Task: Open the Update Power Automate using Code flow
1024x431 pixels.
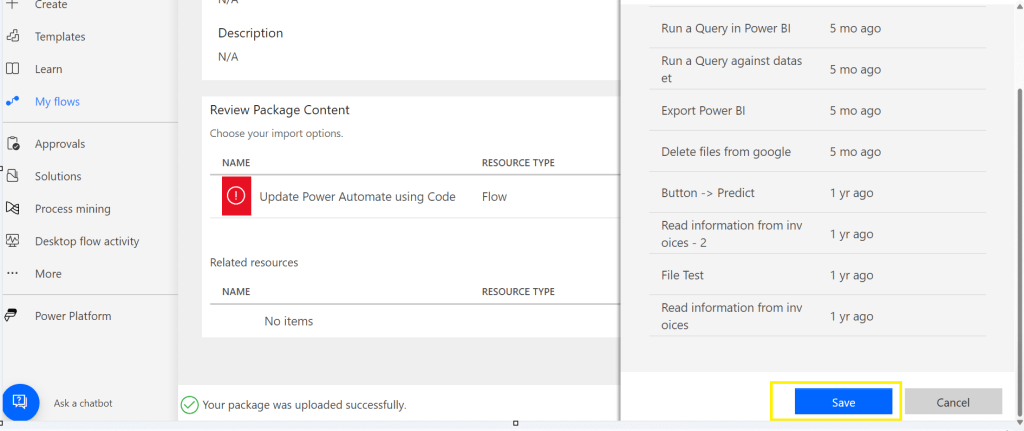Action: tap(357, 197)
